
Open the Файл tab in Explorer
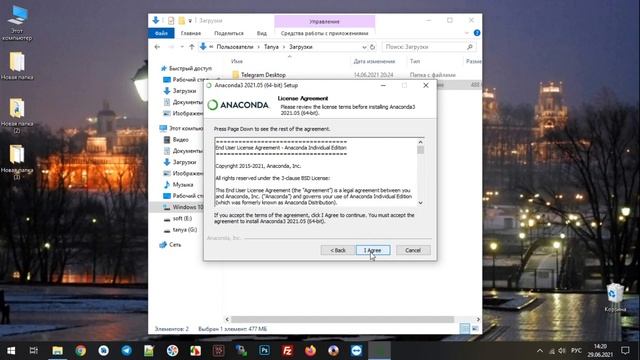(x=161, y=33)
